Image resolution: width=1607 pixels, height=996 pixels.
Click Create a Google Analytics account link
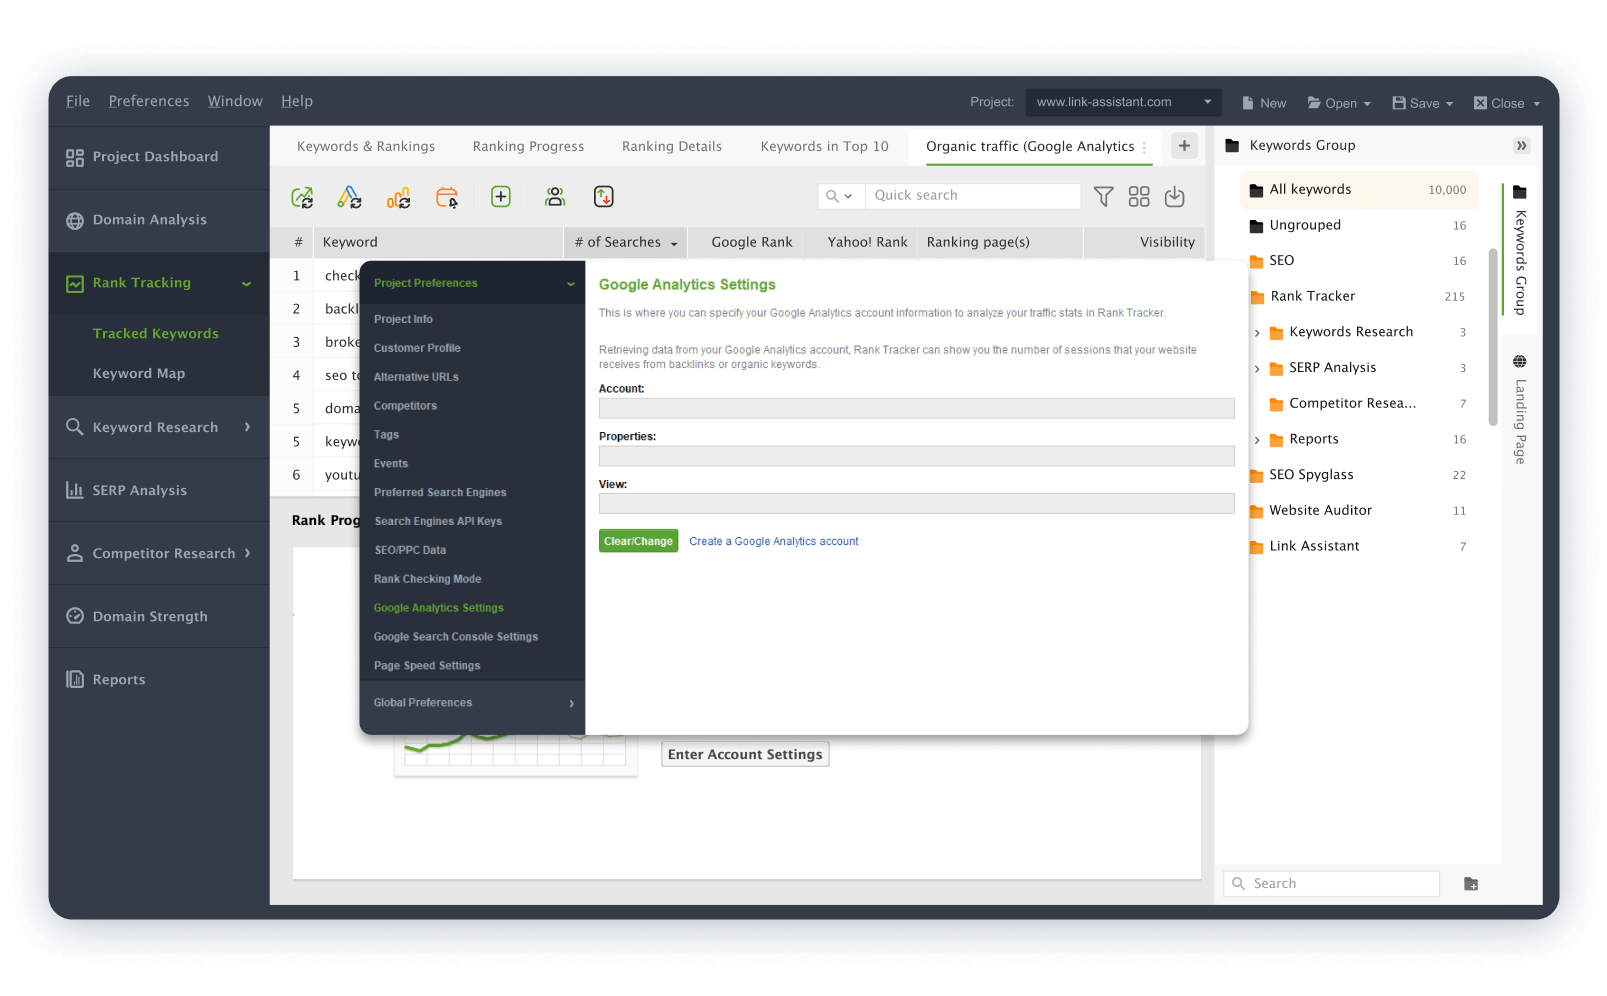tap(774, 541)
